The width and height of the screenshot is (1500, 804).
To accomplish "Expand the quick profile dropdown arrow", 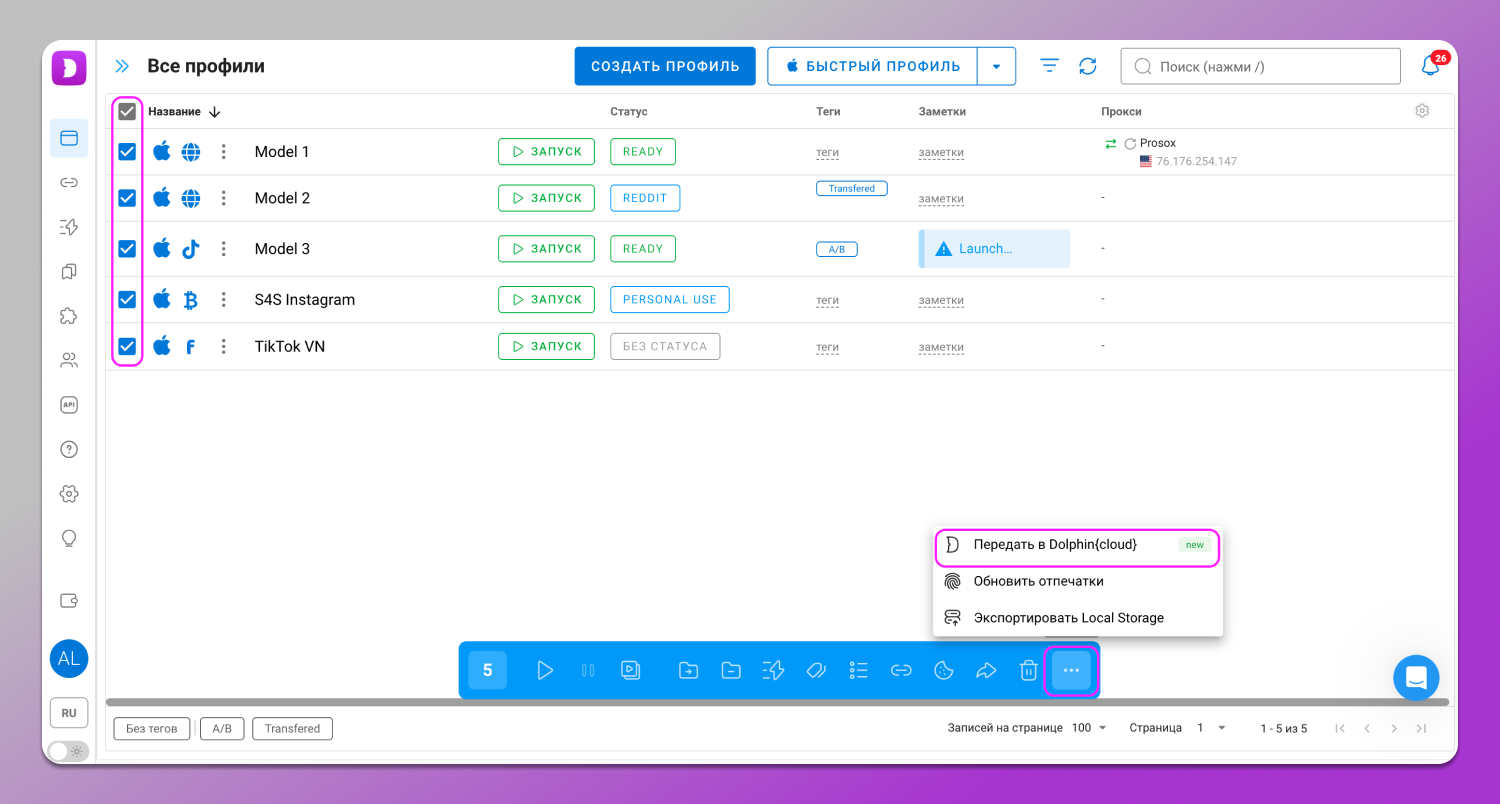I will pyautogui.click(x=996, y=67).
